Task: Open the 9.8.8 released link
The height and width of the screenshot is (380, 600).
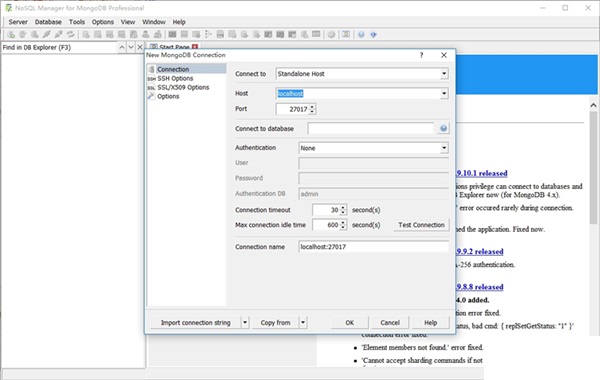Action: pyautogui.click(x=480, y=287)
